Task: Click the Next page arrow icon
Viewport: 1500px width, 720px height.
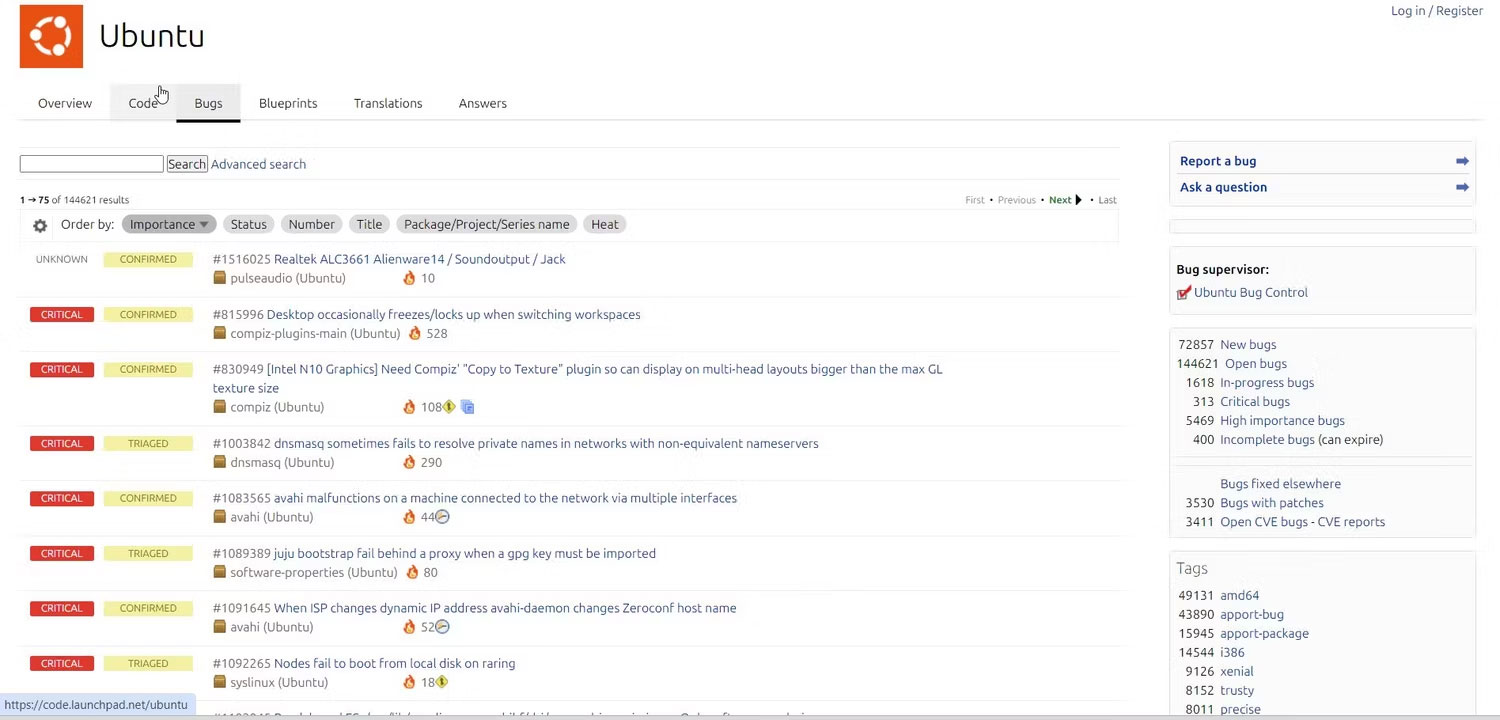Action: [1079, 200]
